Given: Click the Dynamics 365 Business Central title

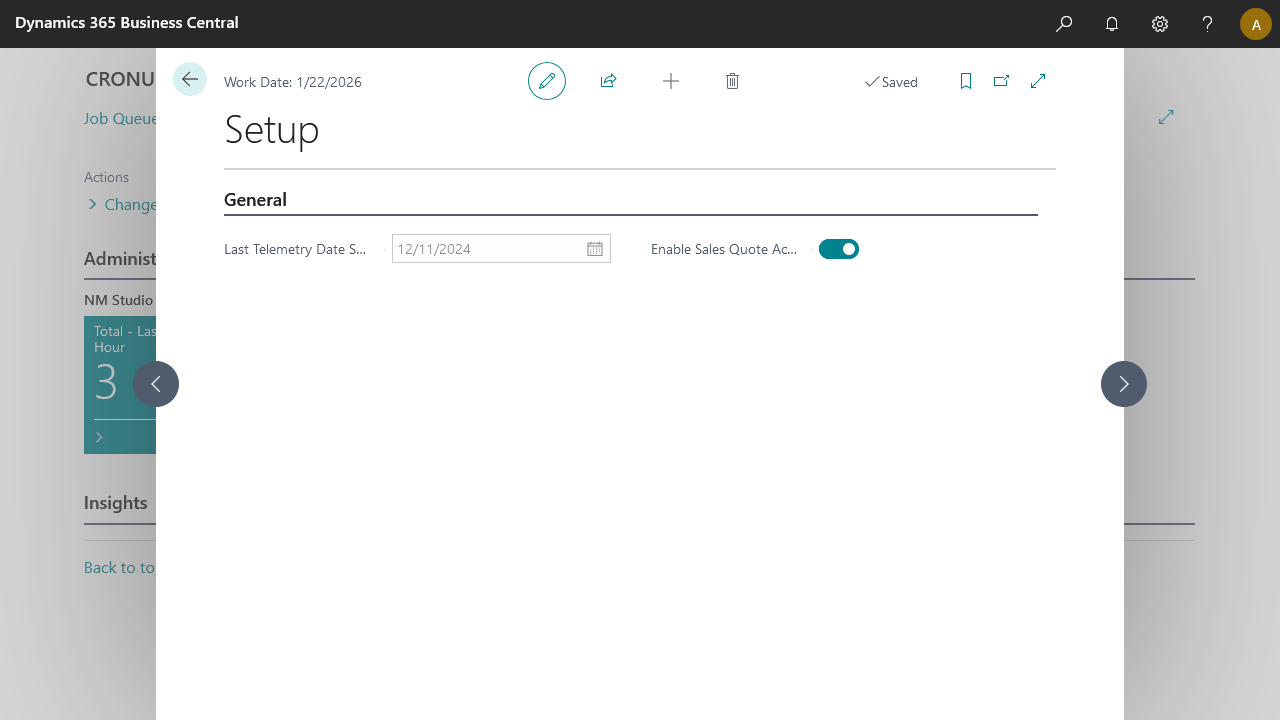Looking at the screenshot, I should [127, 22].
